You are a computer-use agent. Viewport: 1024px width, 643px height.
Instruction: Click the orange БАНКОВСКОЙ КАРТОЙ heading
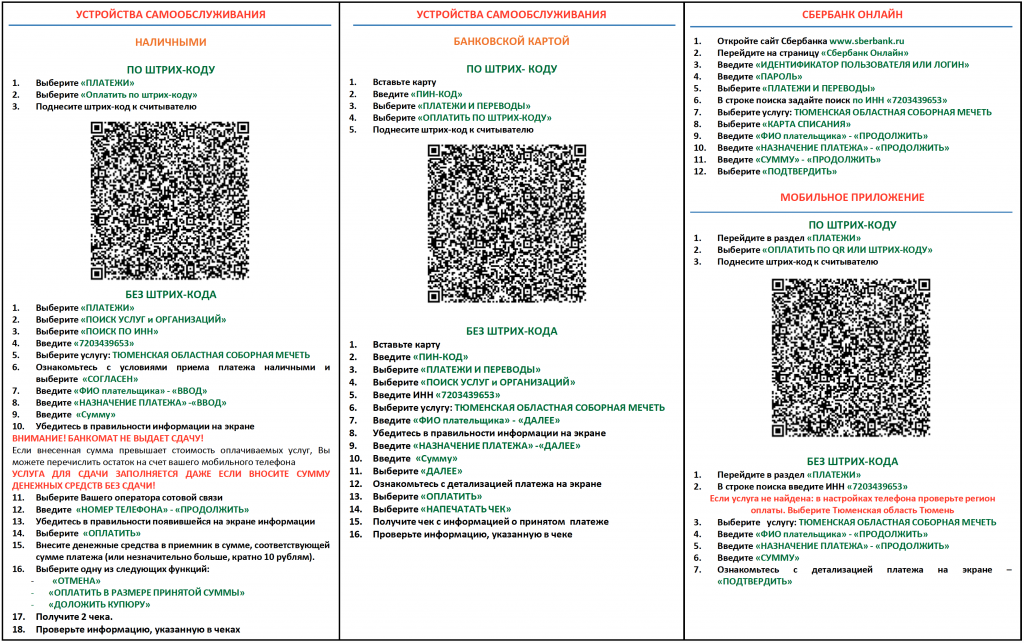point(511,41)
